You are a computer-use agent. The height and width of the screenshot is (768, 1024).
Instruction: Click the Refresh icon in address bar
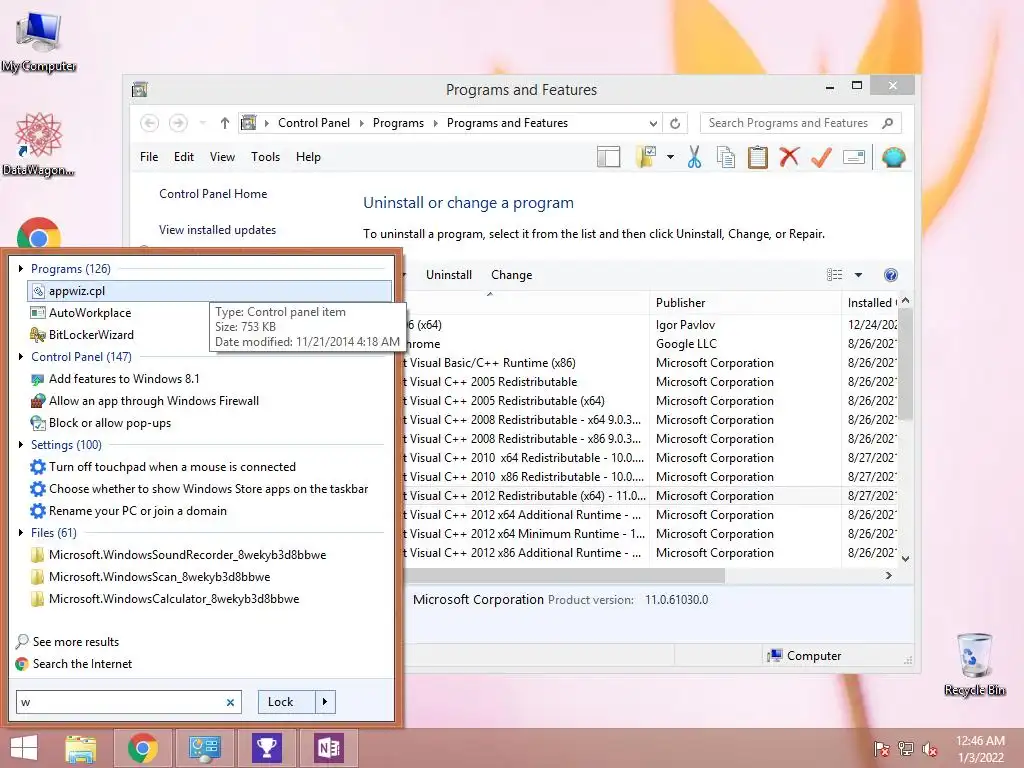click(x=675, y=123)
